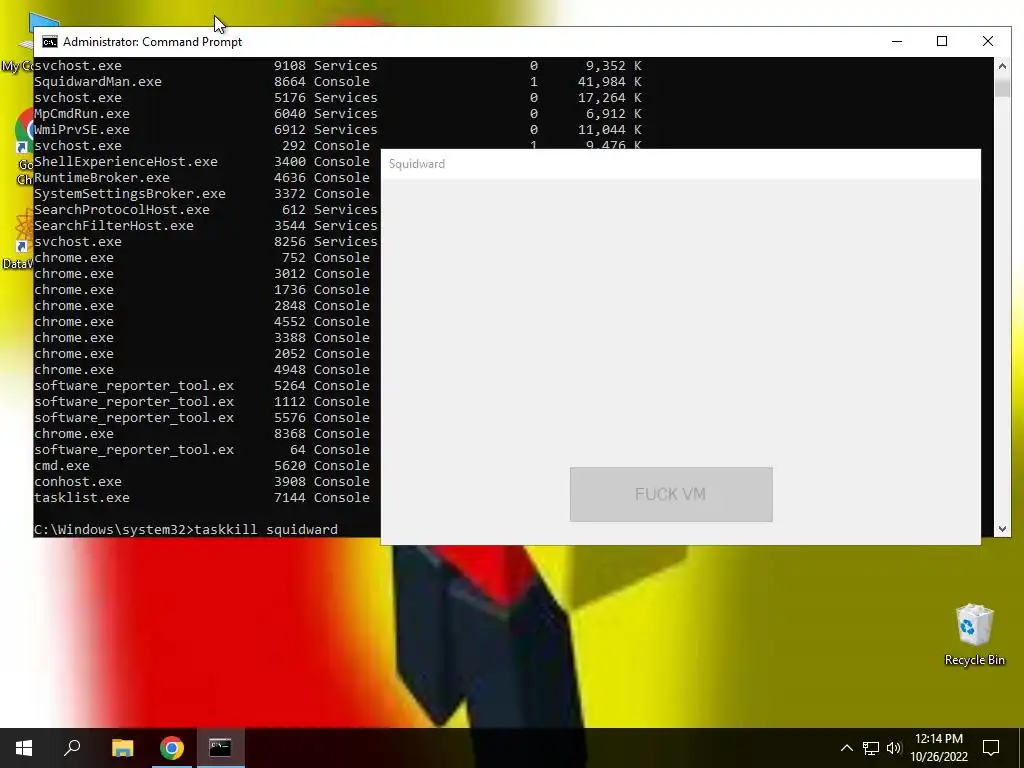Click PID 9108 in top row
The width and height of the screenshot is (1024, 768).
[x=290, y=65]
